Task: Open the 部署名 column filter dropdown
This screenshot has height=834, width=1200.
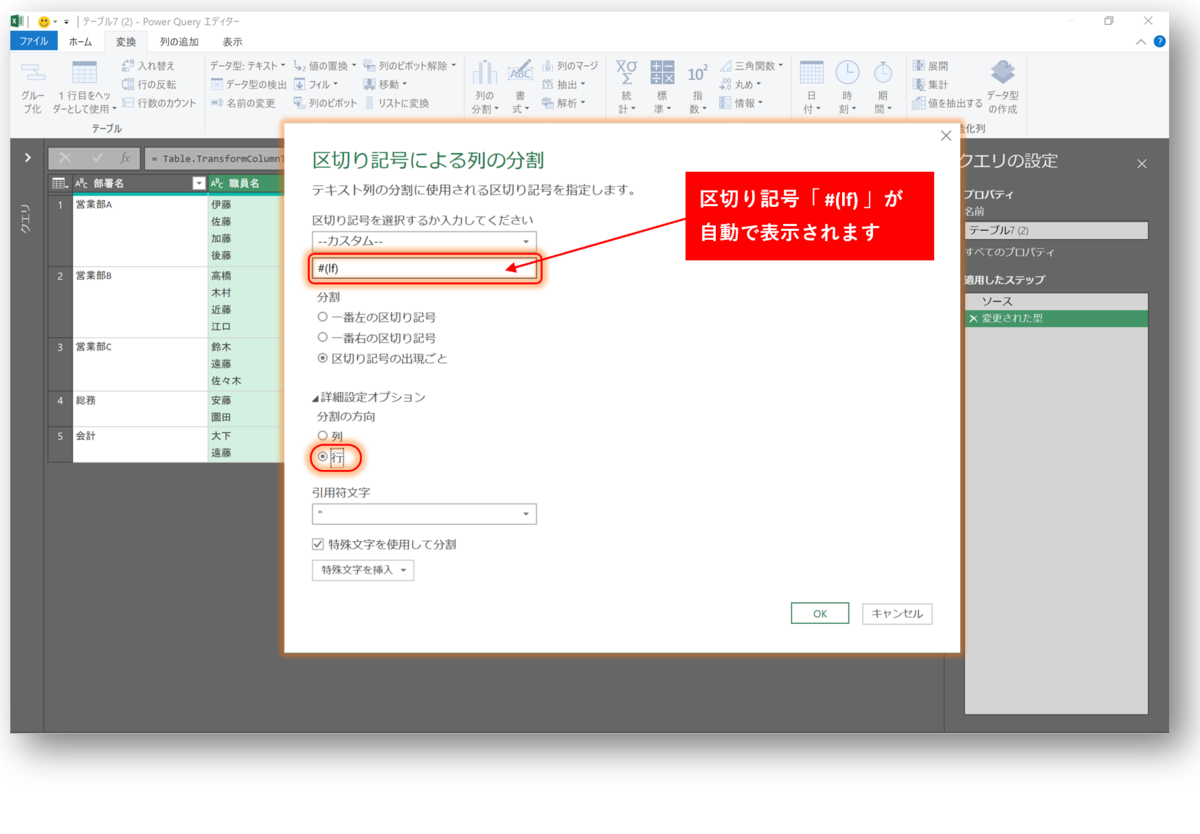Action: point(198,184)
